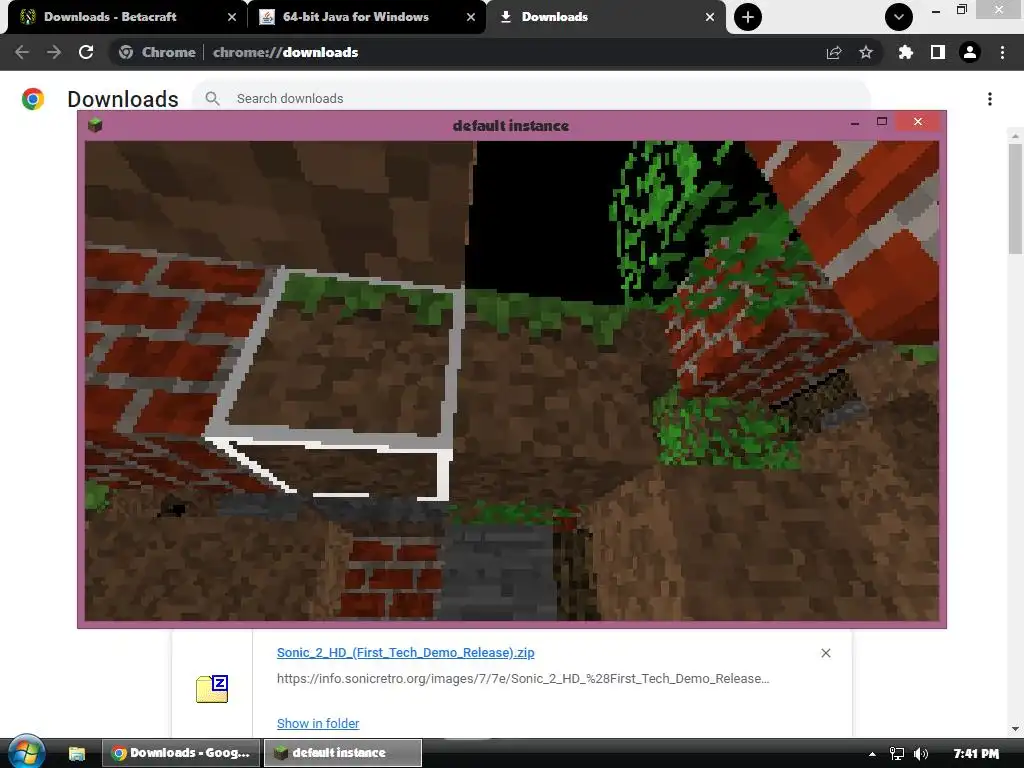This screenshot has height=768, width=1024.
Task: Click Show in folder link
Action: tap(318, 724)
